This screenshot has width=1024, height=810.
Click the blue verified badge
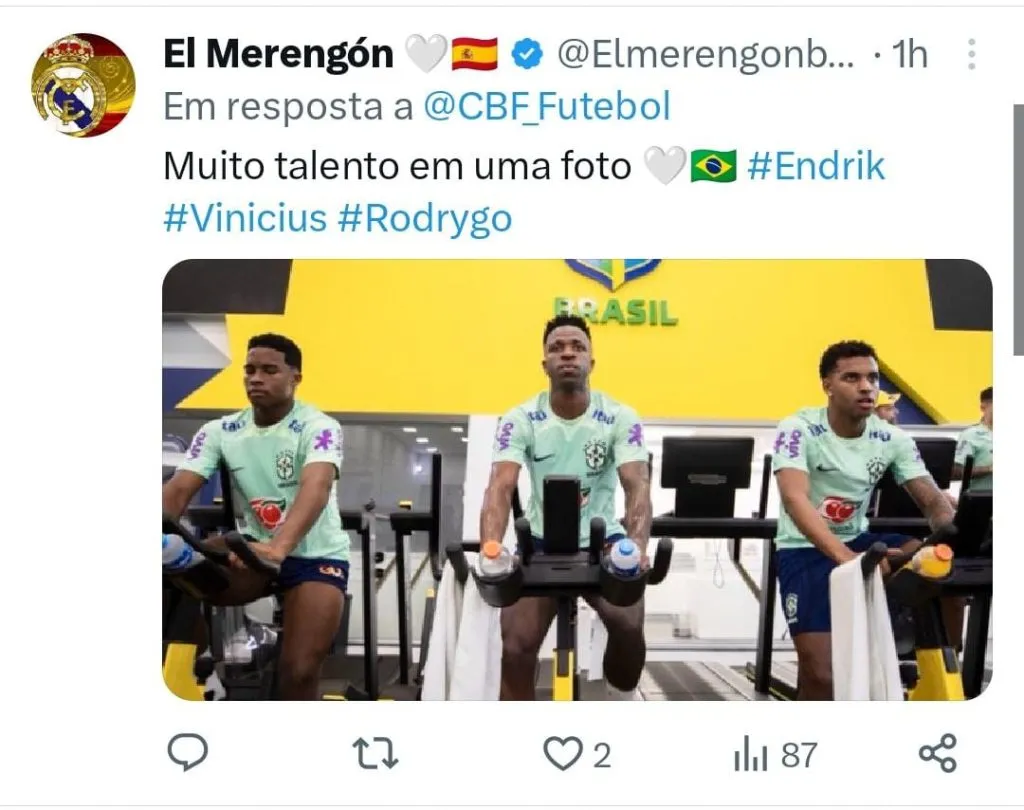[527, 54]
